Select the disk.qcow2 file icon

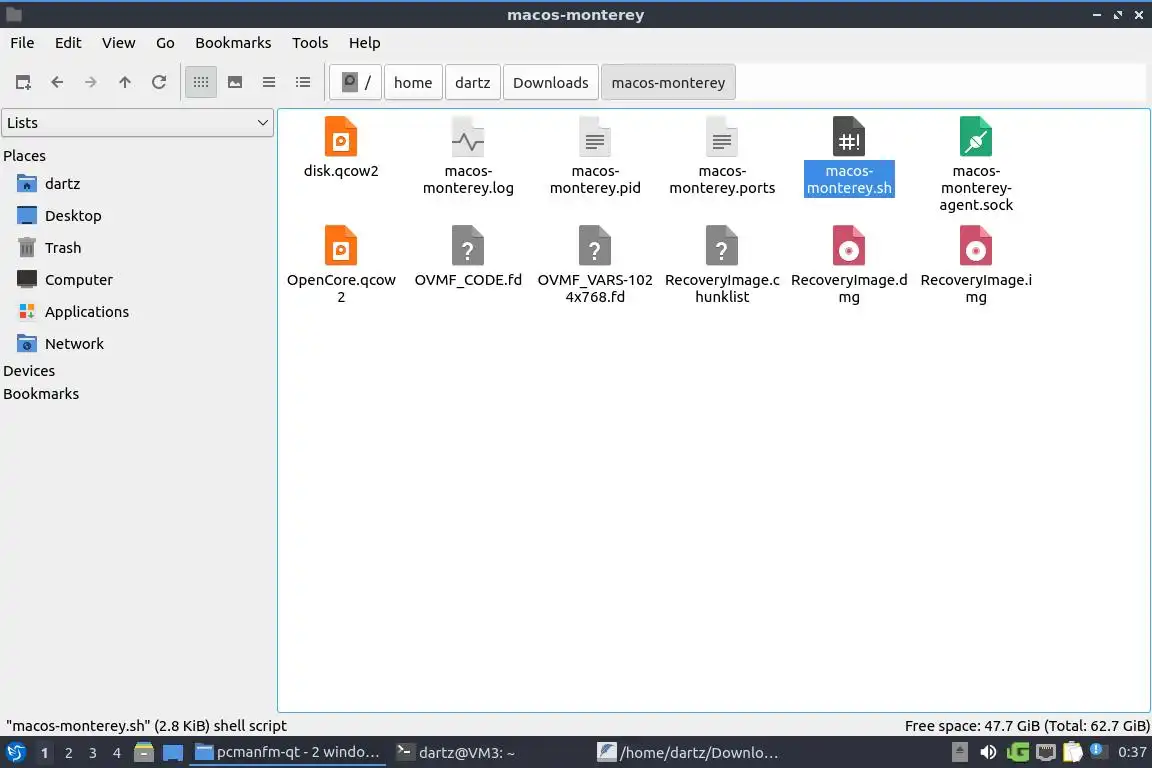341,137
